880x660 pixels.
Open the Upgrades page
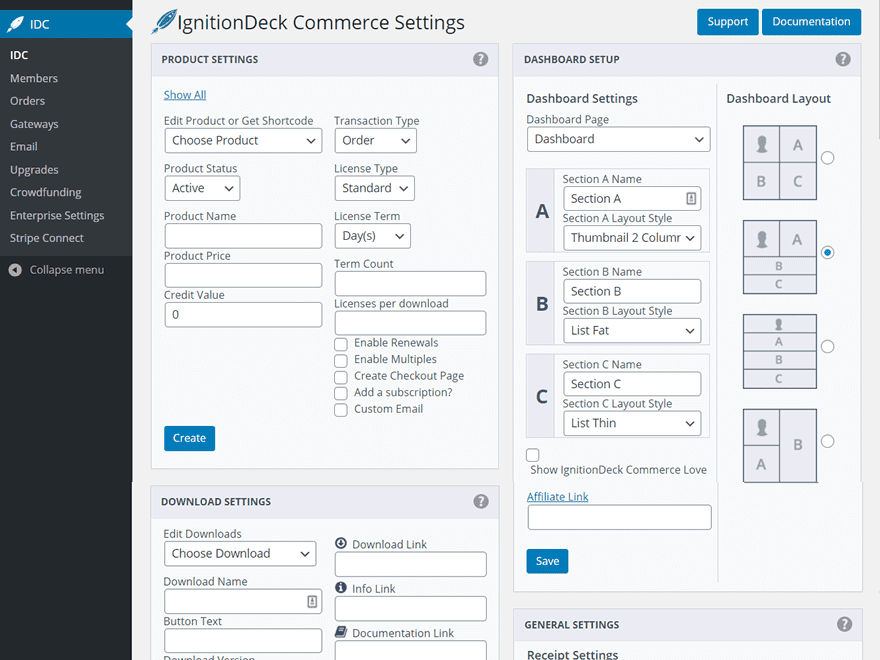34,169
